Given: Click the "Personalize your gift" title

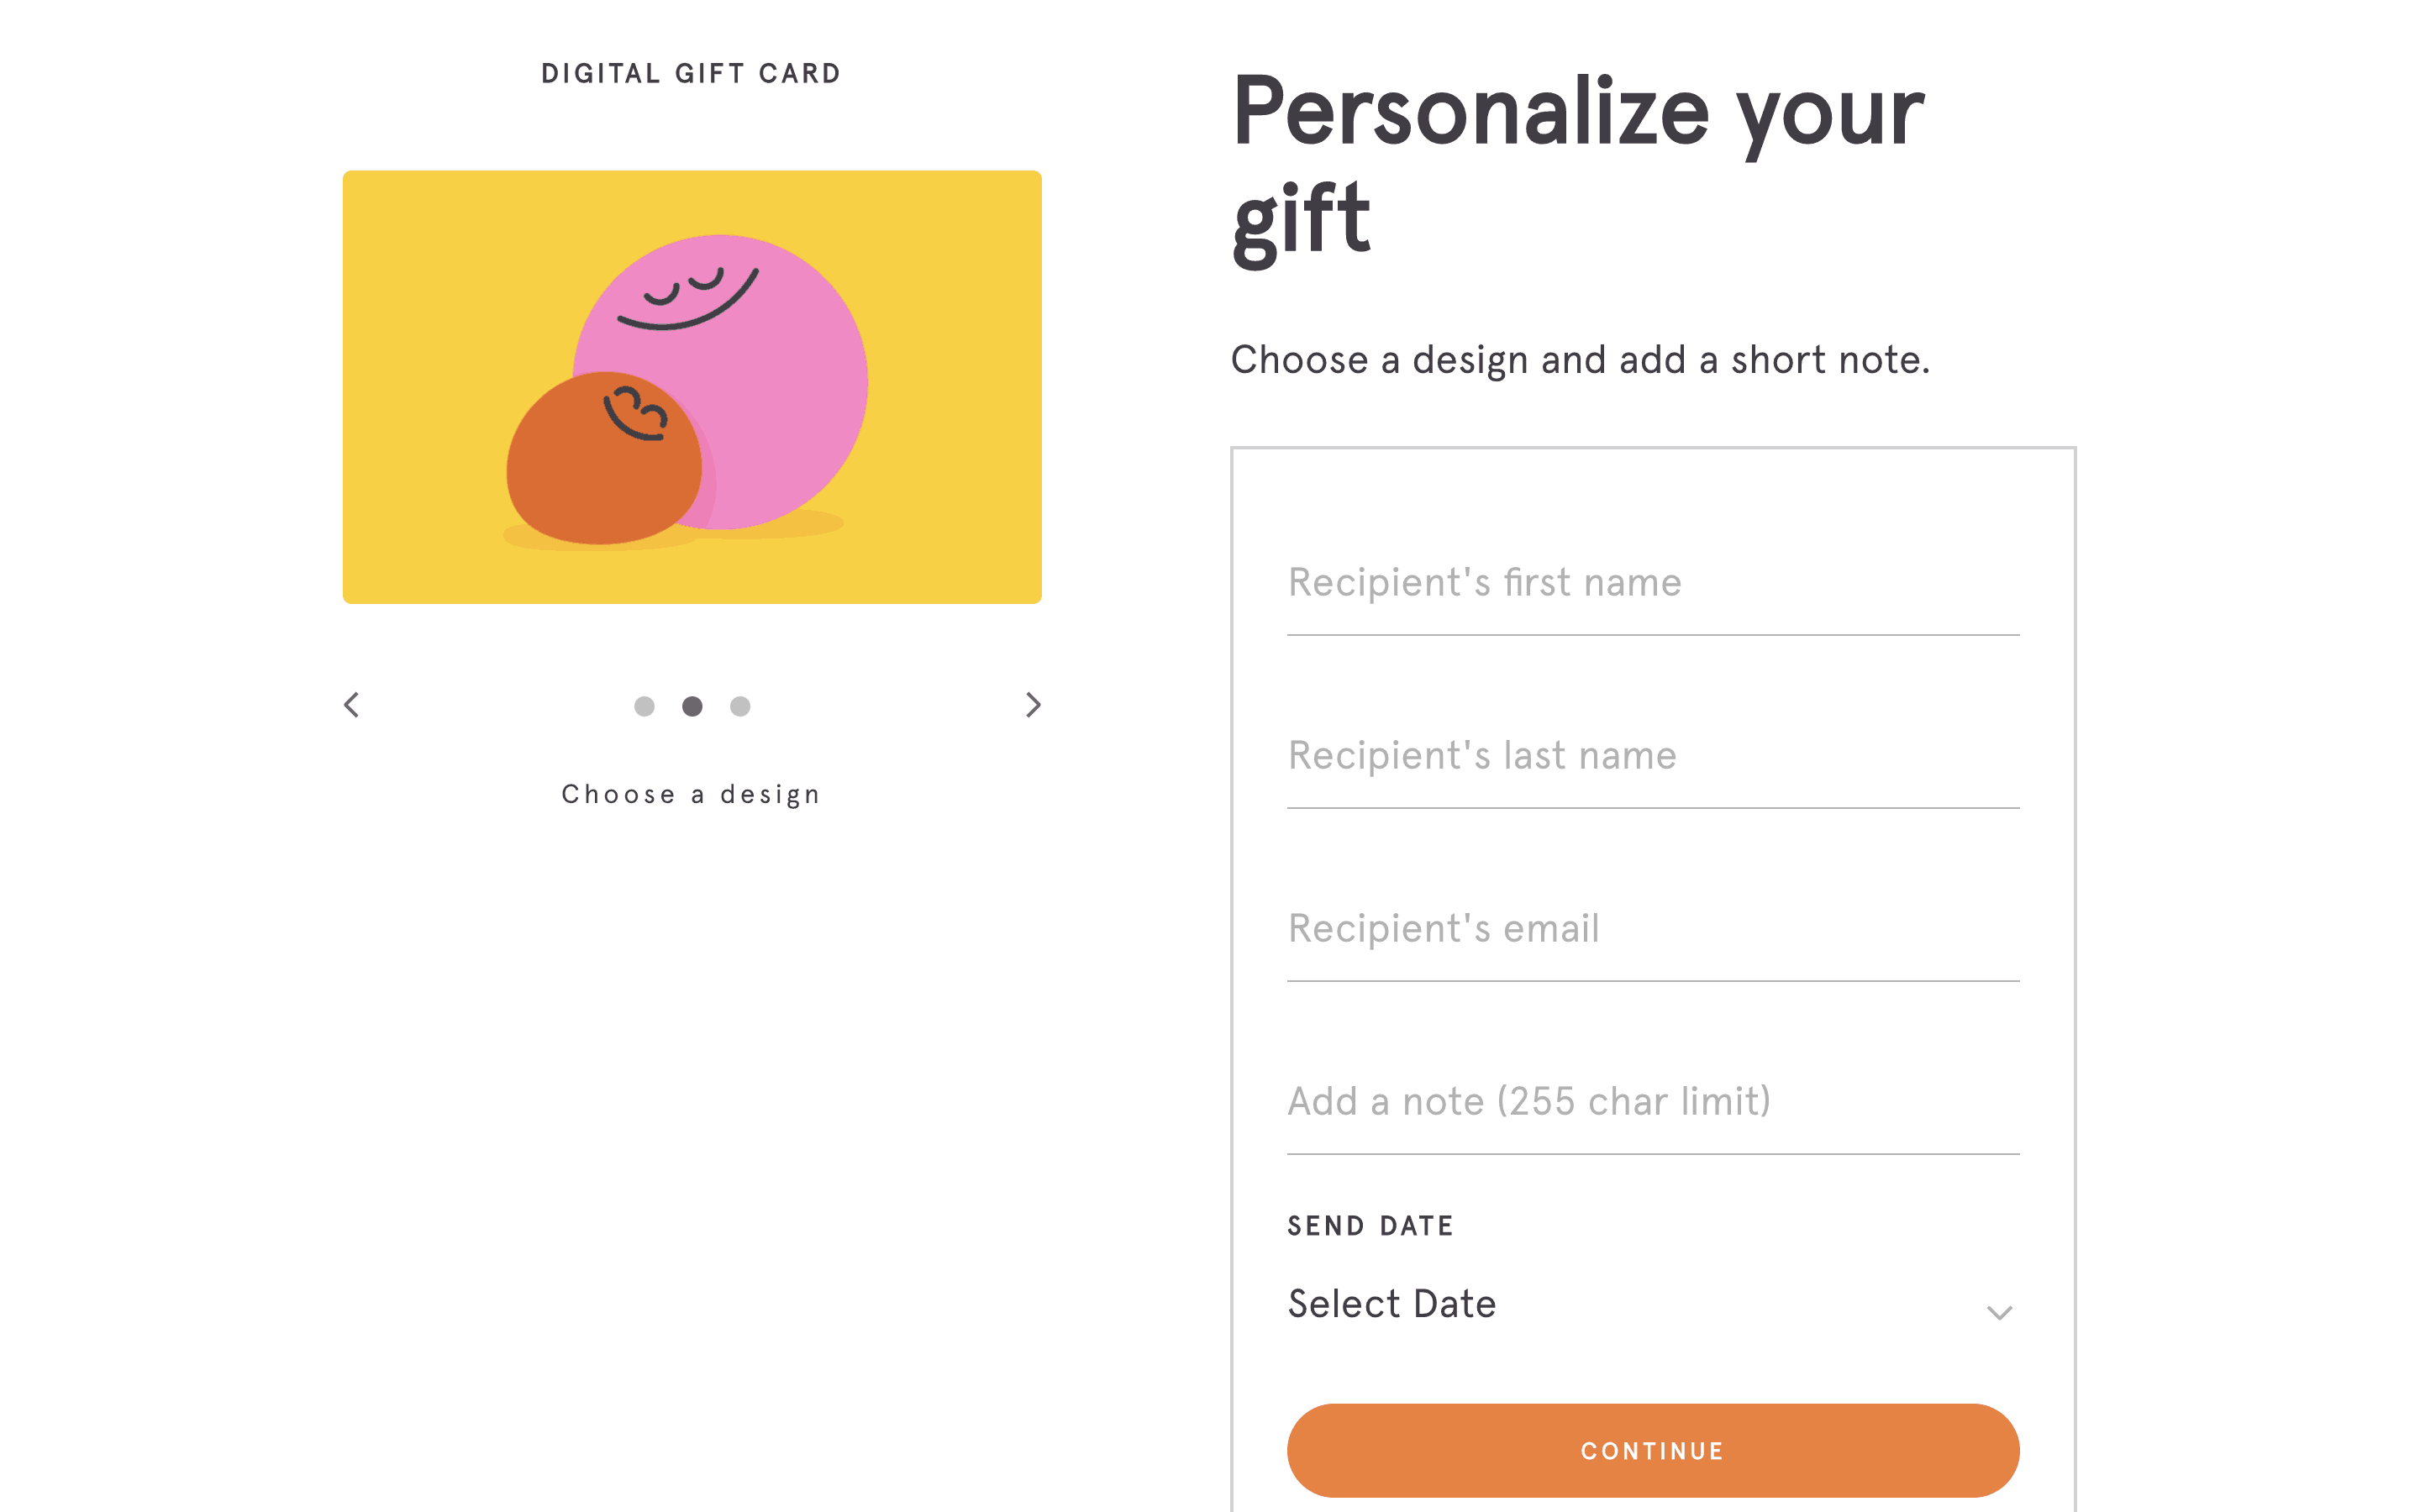Looking at the screenshot, I should click(x=1578, y=165).
